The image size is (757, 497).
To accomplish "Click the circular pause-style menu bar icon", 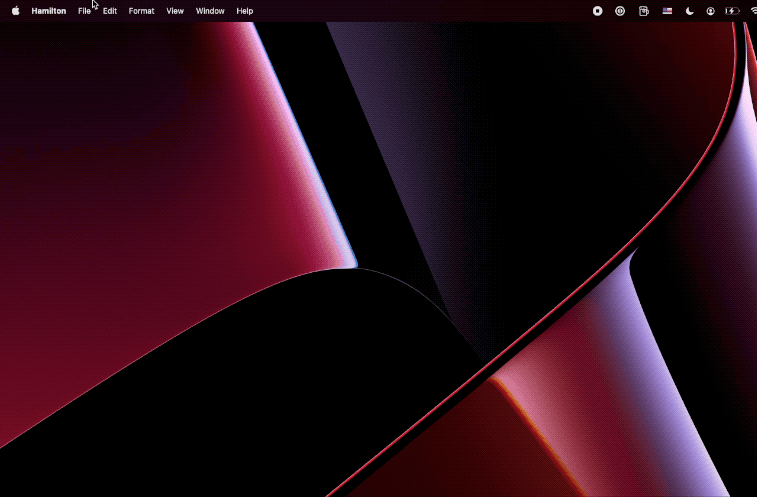I will point(620,11).
